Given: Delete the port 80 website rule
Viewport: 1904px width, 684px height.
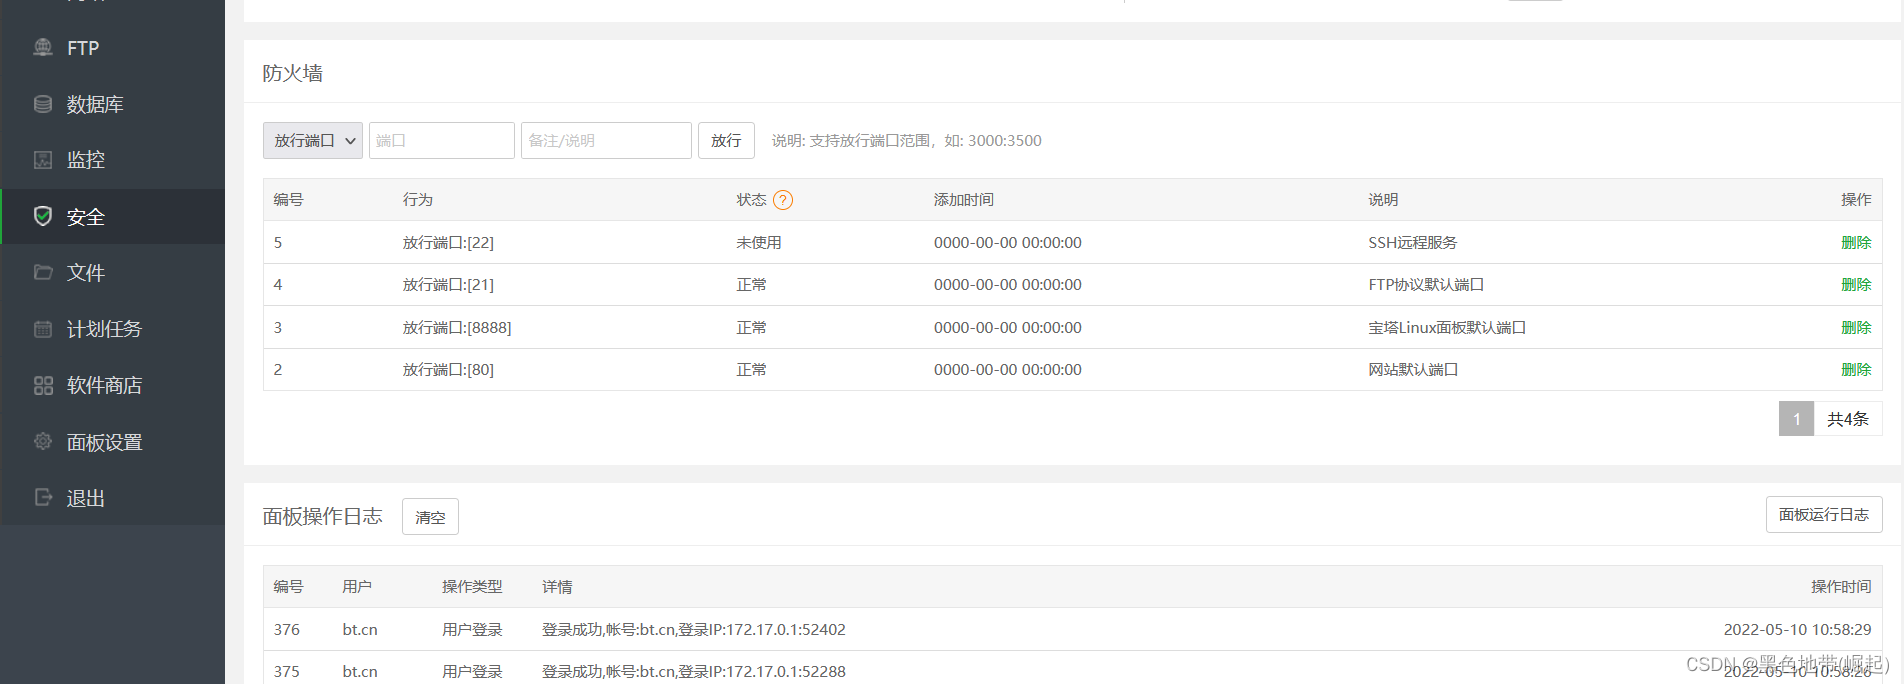Looking at the screenshot, I should pos(1856,370).
